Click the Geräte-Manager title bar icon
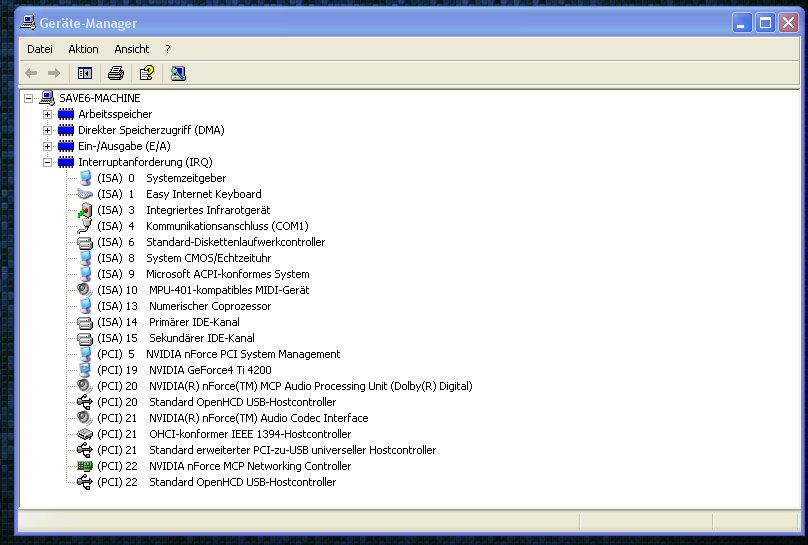The width and height of the screenshot is (808, 545). tap(28, 22)
